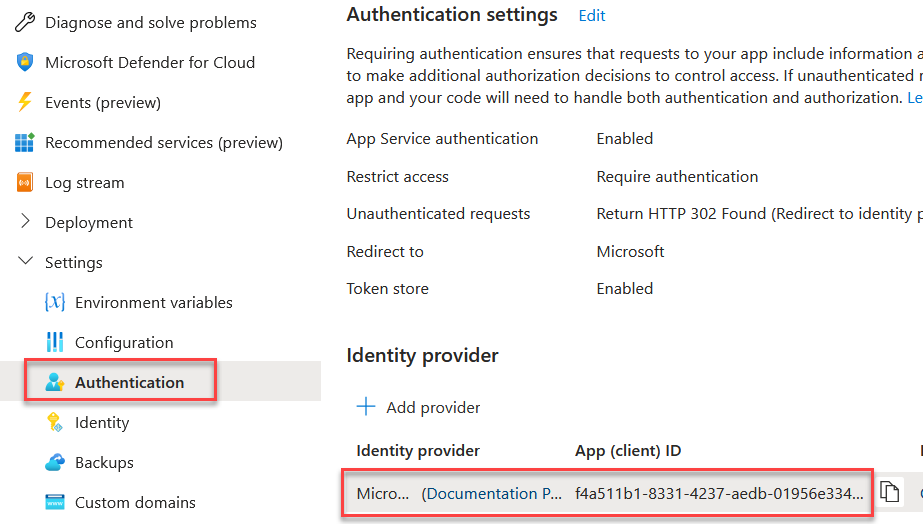
Task: Click the Identity key icon
Action: pos(55,422)
